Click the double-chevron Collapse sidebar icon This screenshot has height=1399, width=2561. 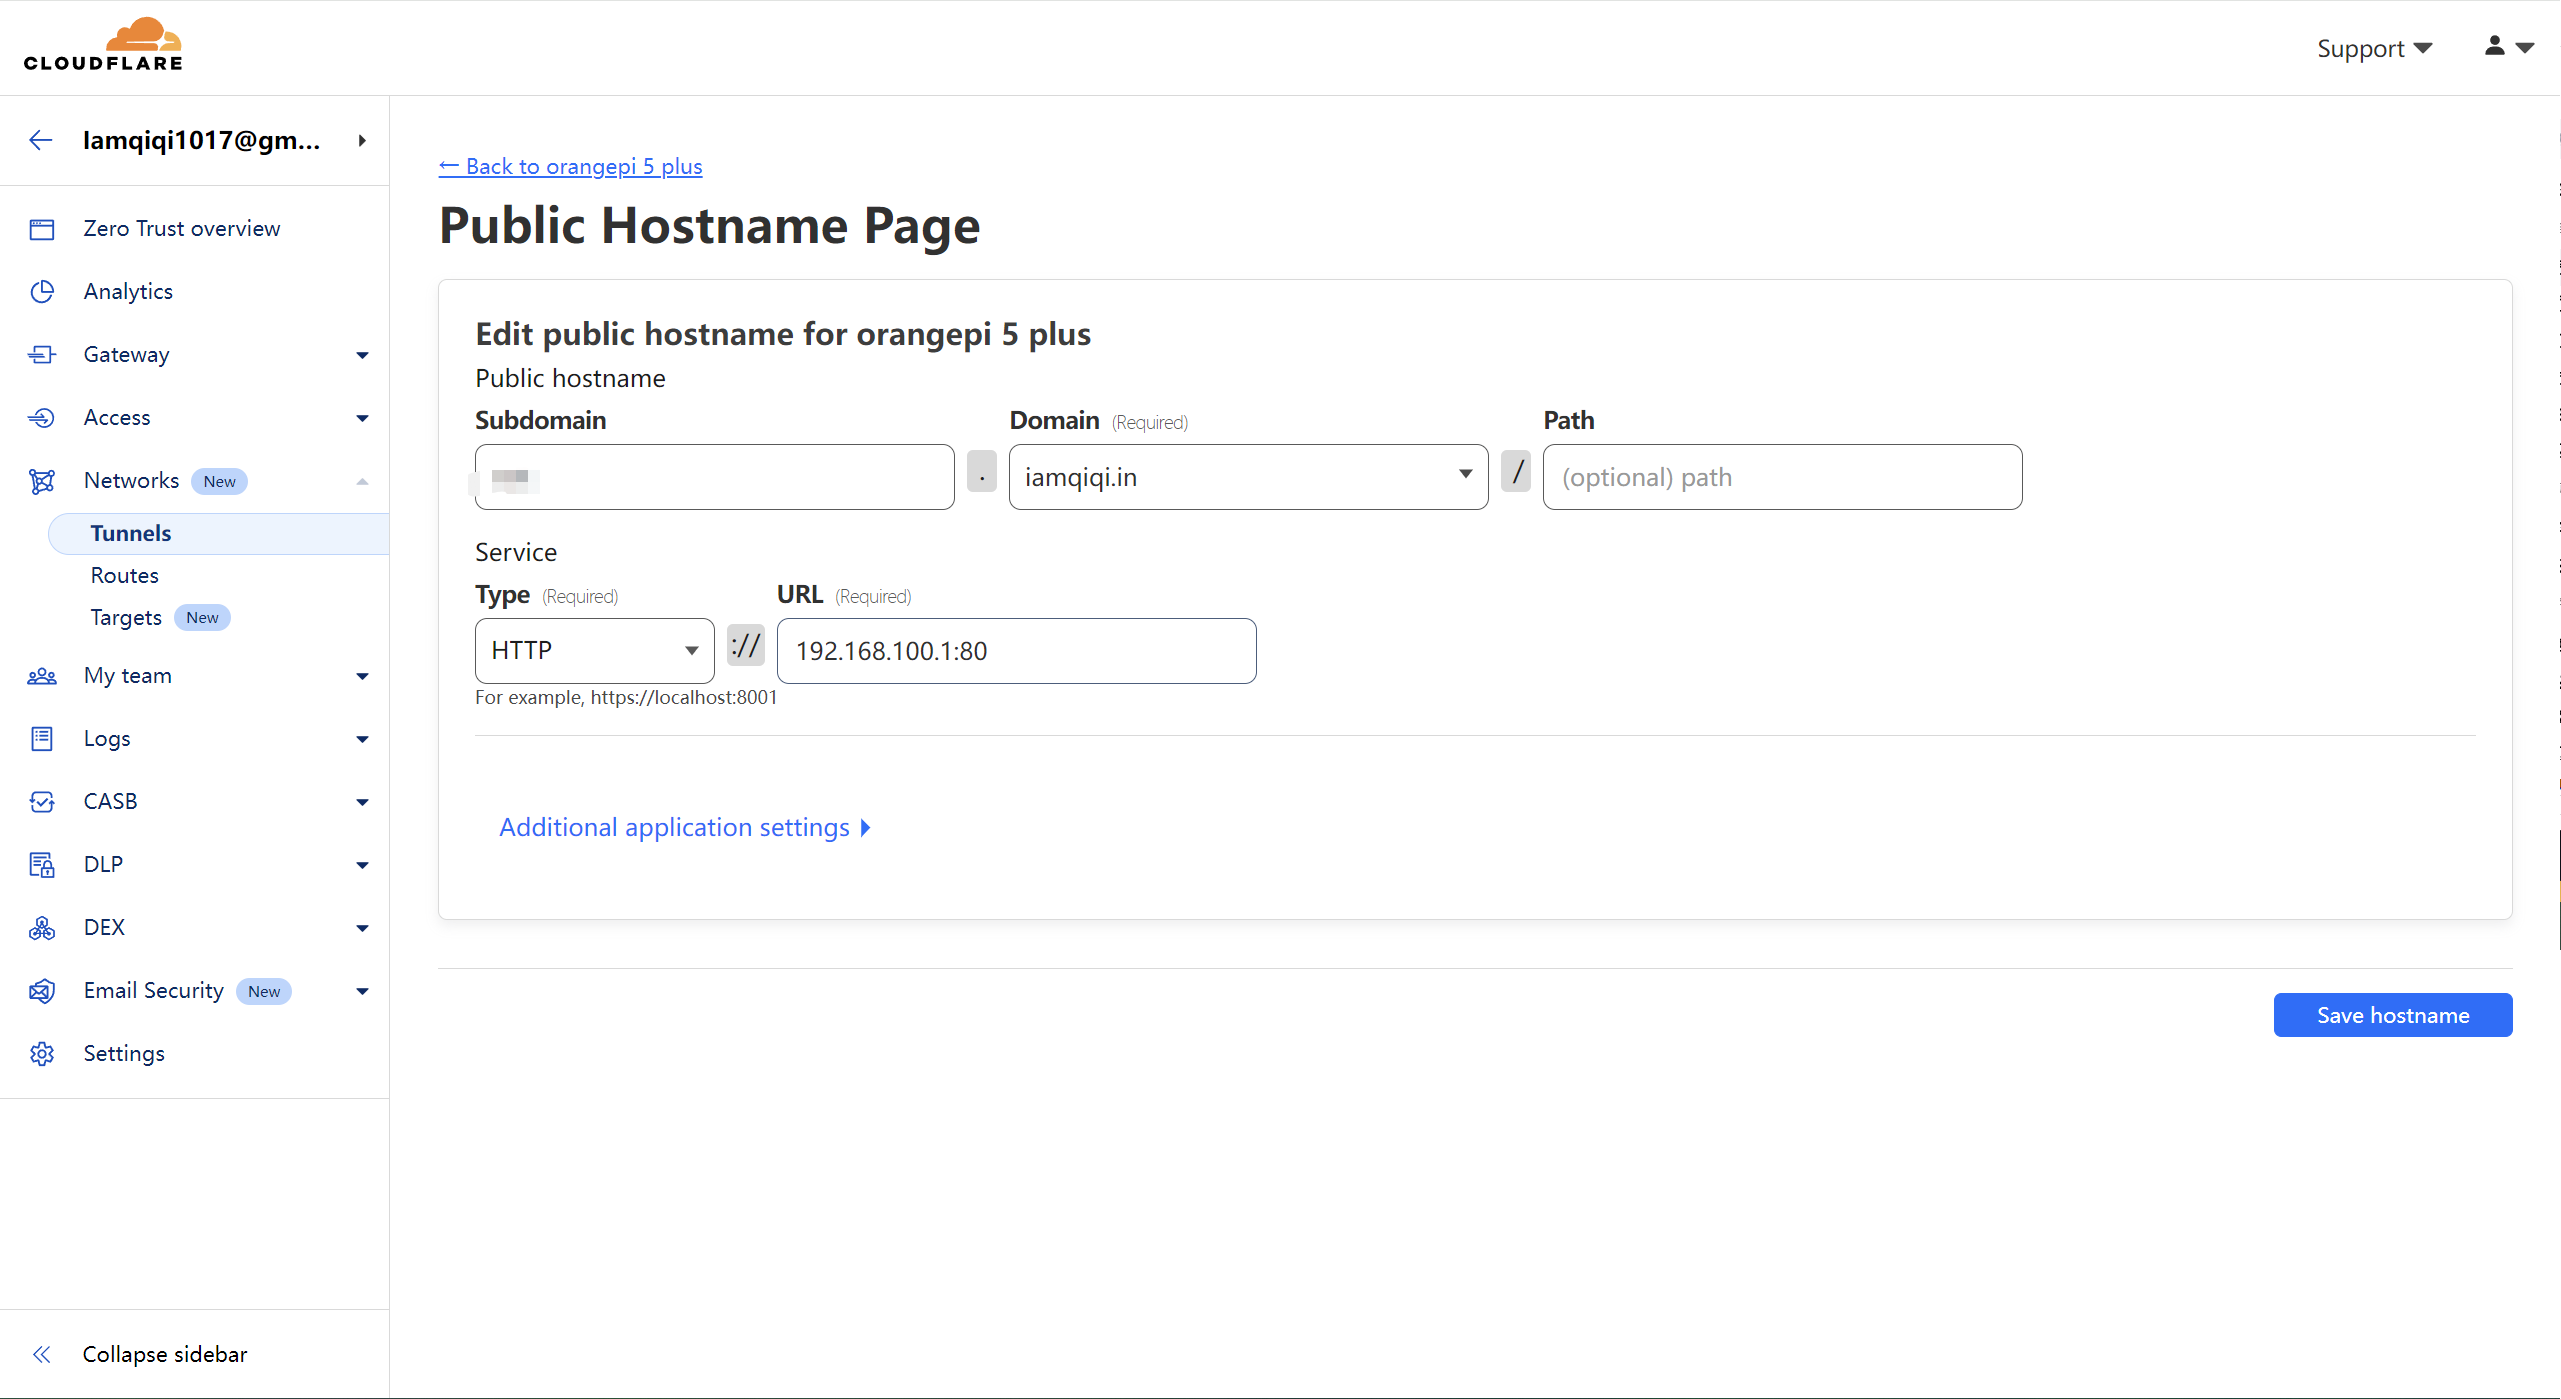(x=42, y=1355)
